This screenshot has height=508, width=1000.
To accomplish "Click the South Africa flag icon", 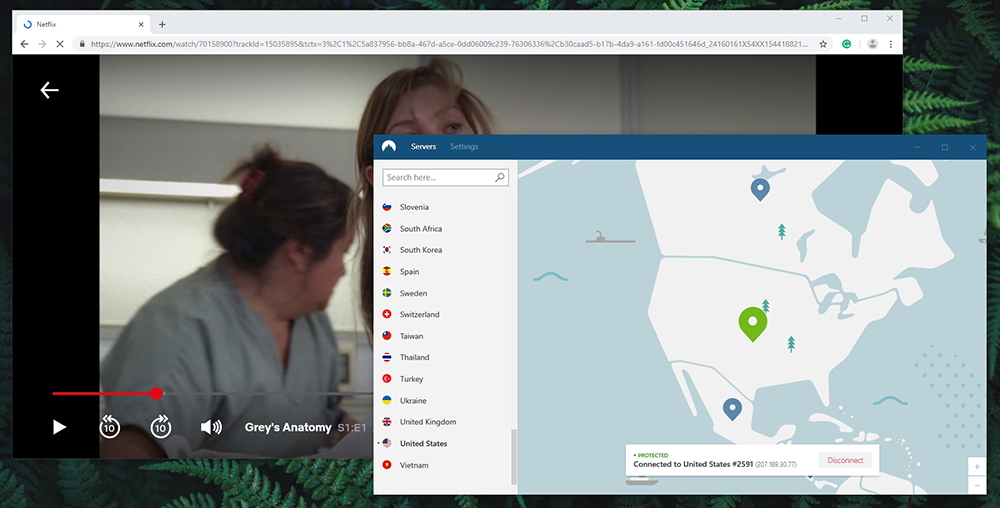I will point(386,228).
